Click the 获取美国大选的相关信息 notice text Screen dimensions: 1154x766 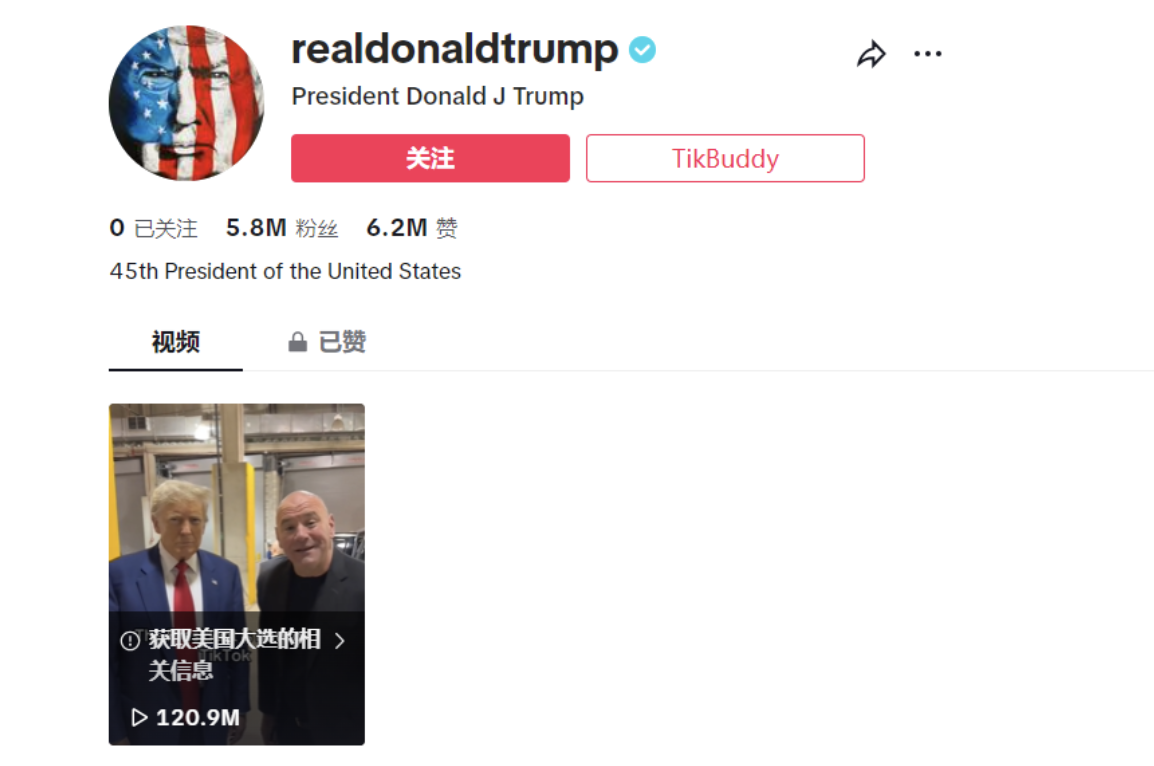pos(234,654)
